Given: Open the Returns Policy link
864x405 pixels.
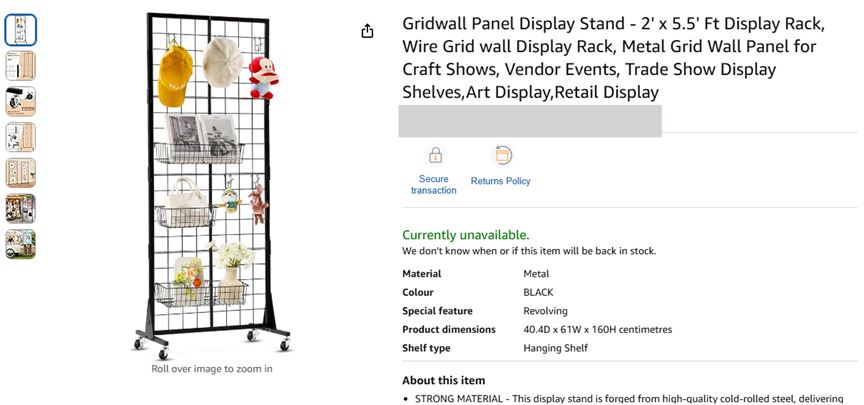Looking at the screenshot, I should [x=500, y=181].
